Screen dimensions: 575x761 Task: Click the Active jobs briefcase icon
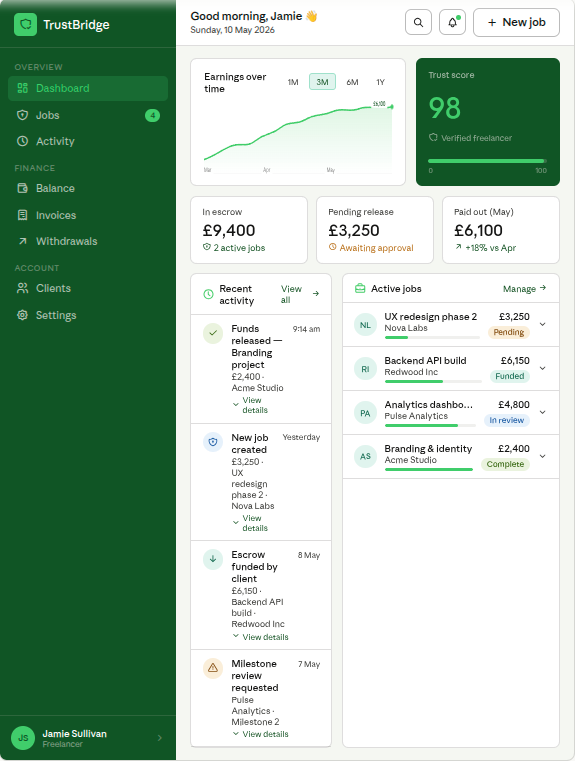click(360, 289)
